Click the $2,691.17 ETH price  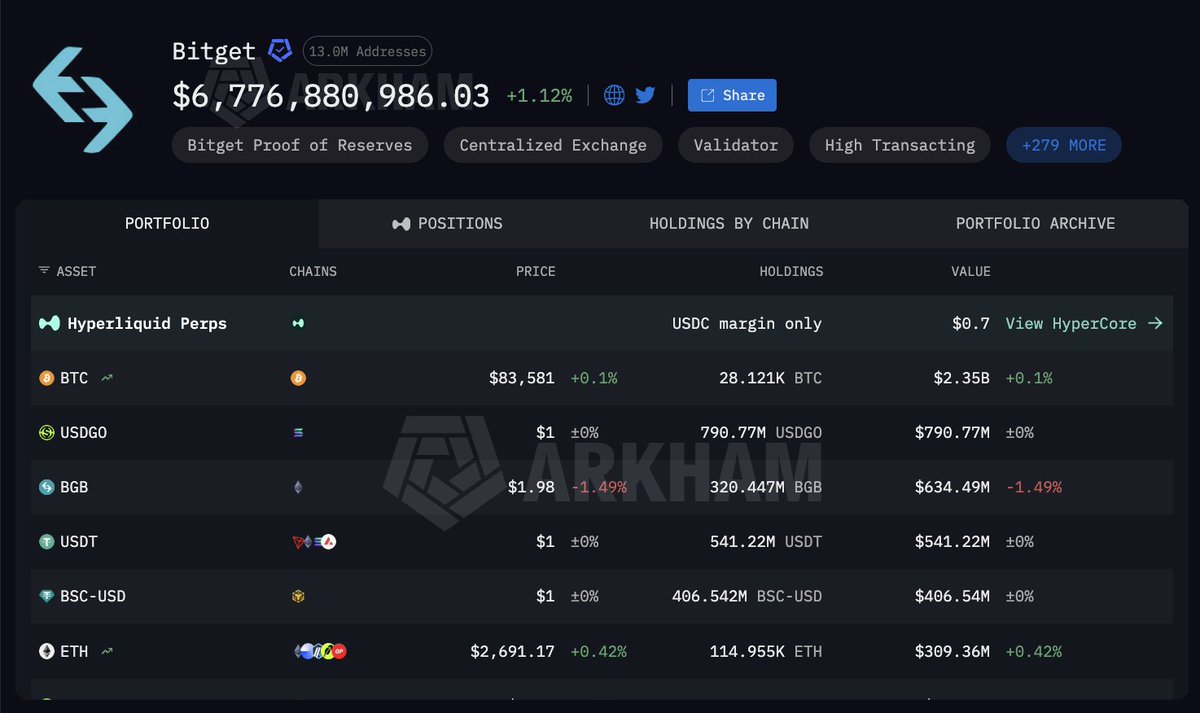(512, 651)
